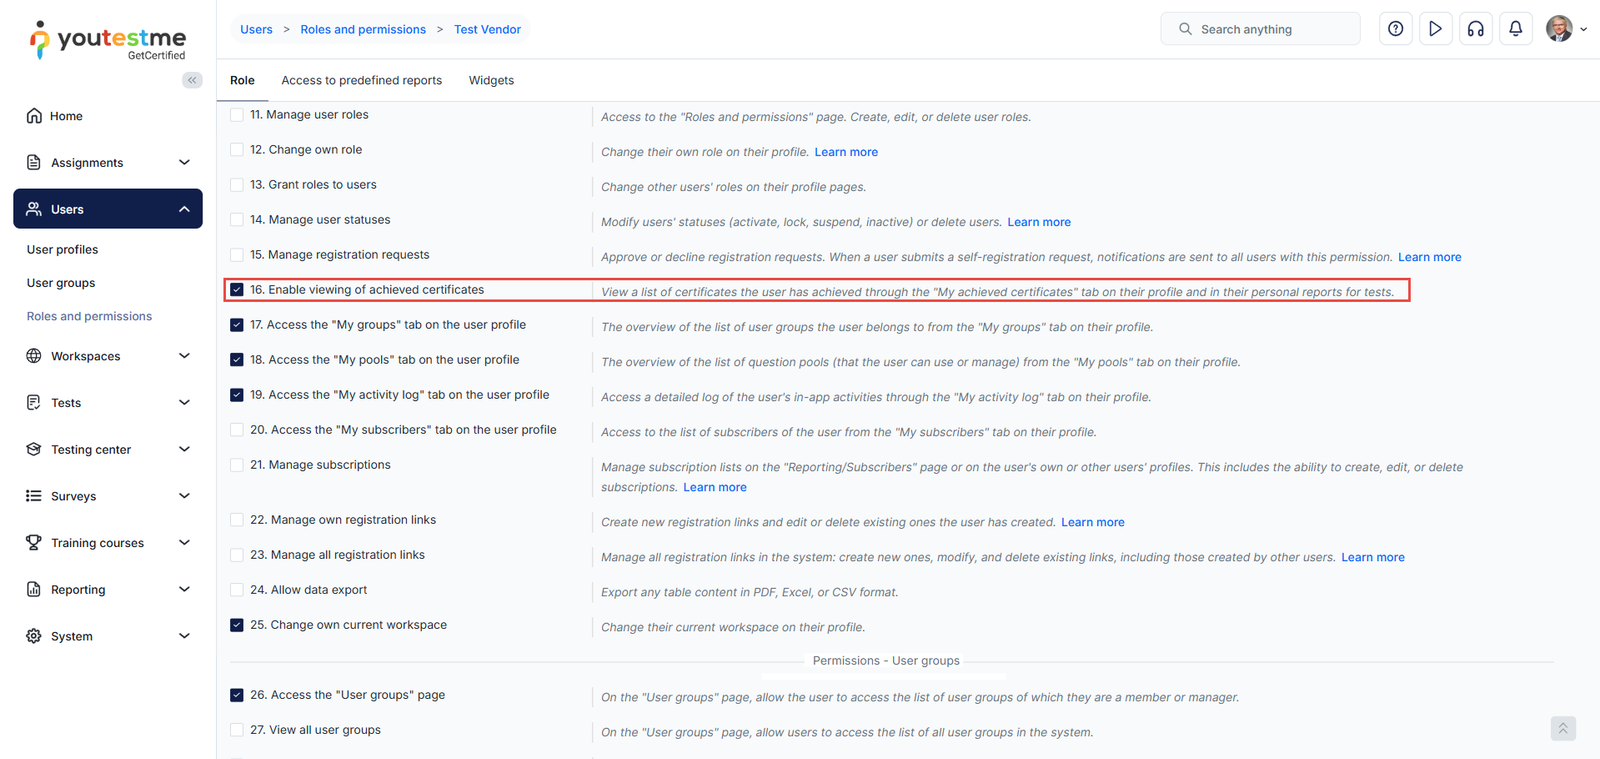Enable the Allow data export checkbox
The height and width of the screenshot is (759, 1600).
(237, 590)
